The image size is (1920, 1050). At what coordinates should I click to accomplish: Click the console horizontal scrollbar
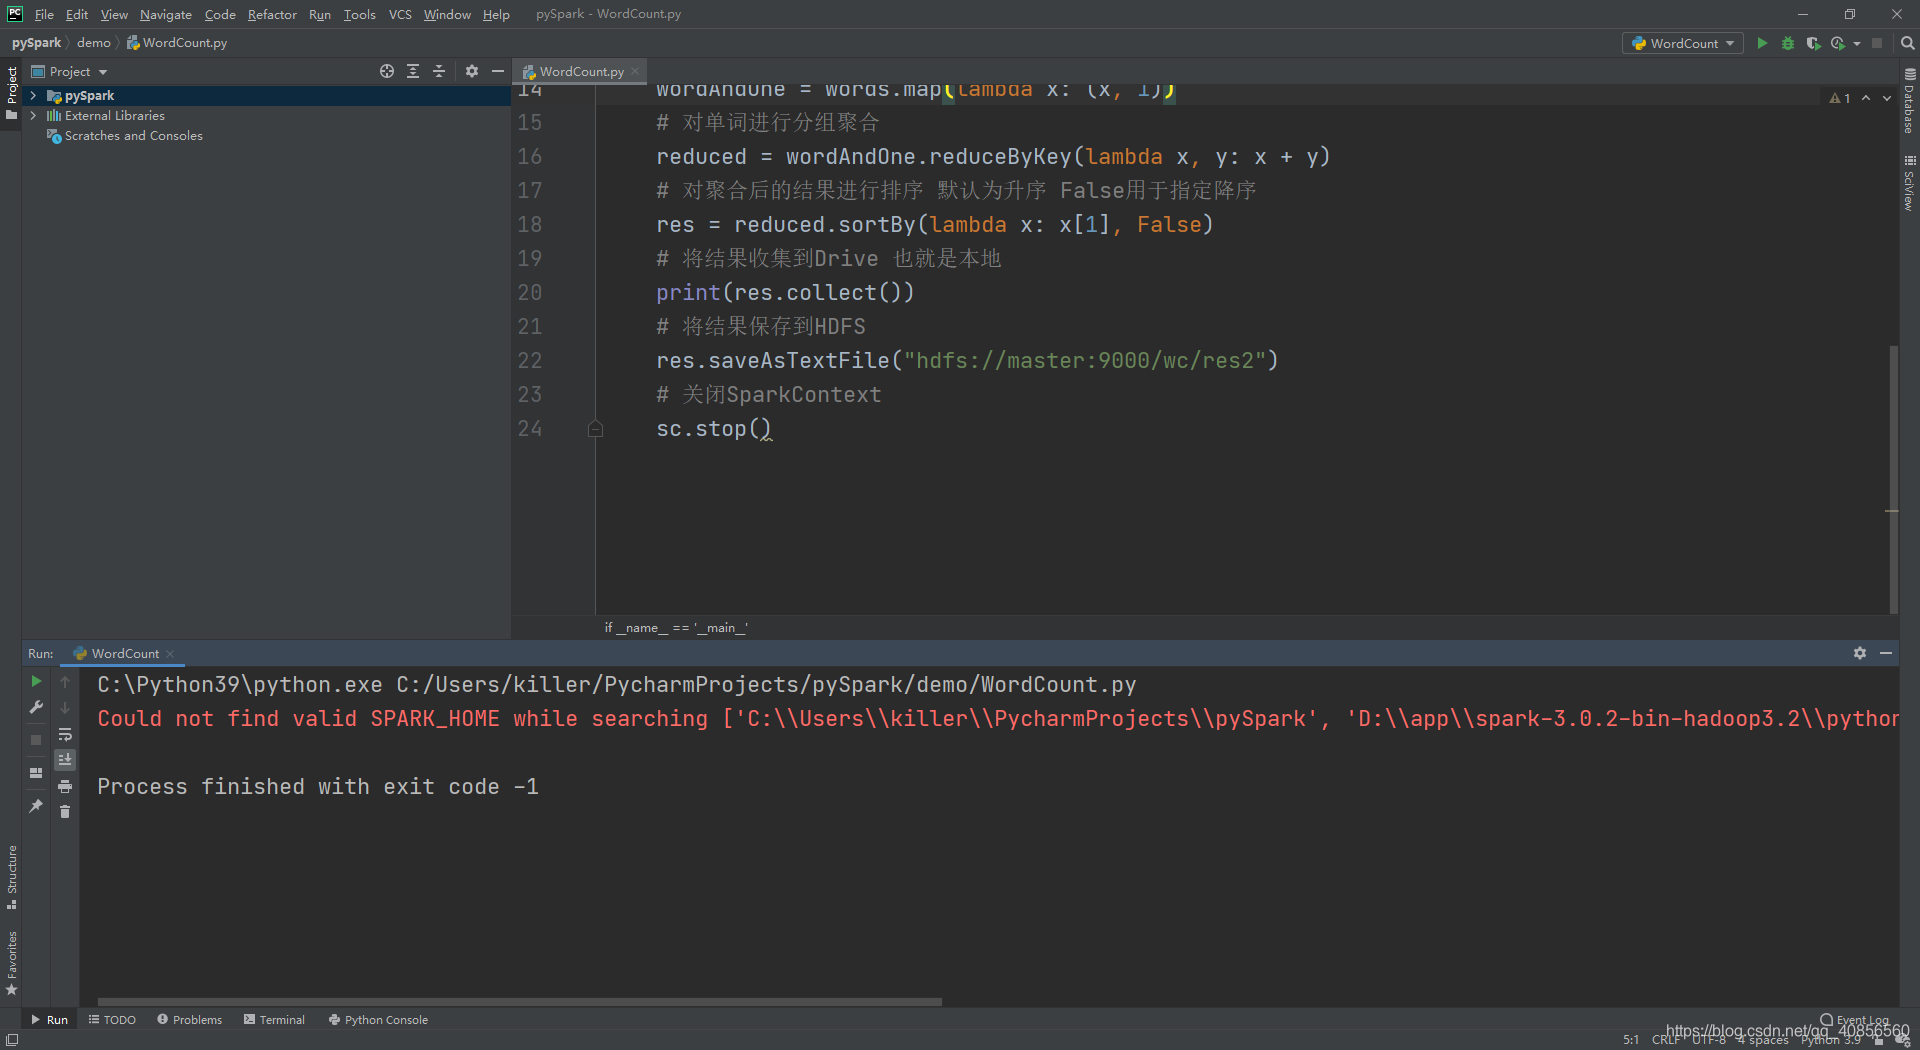(520, 1001)
